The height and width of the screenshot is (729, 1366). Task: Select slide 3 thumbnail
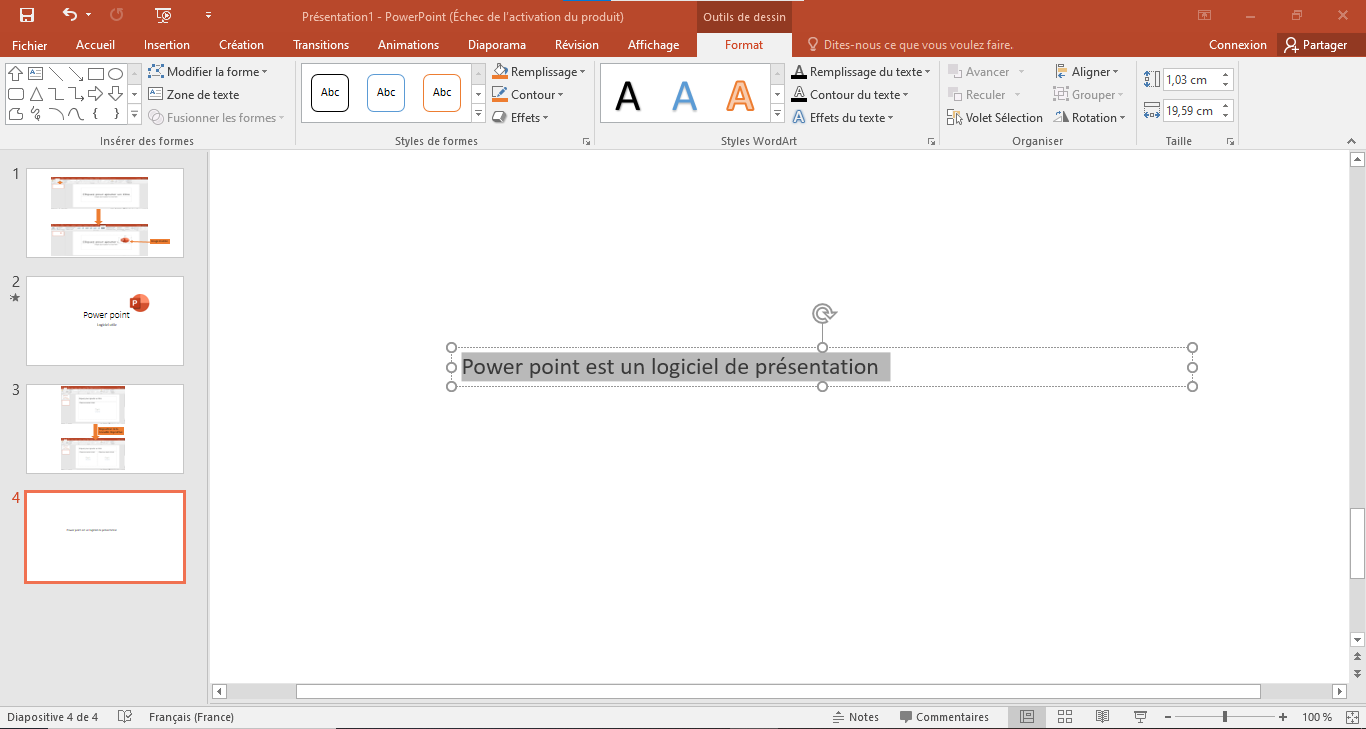[105, 429]
